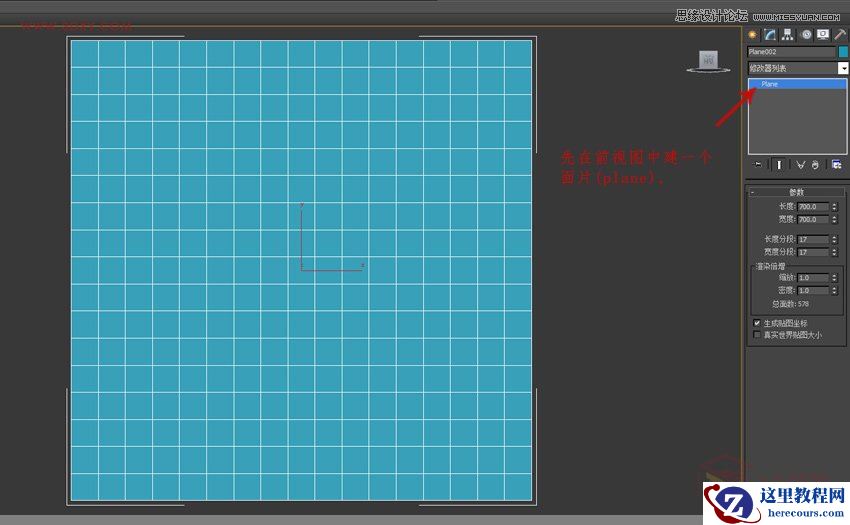Click the 密度 value field 1.0
The height and width of the screenshot is (525, 850).
pyautogui.click(x=813, y=291)
